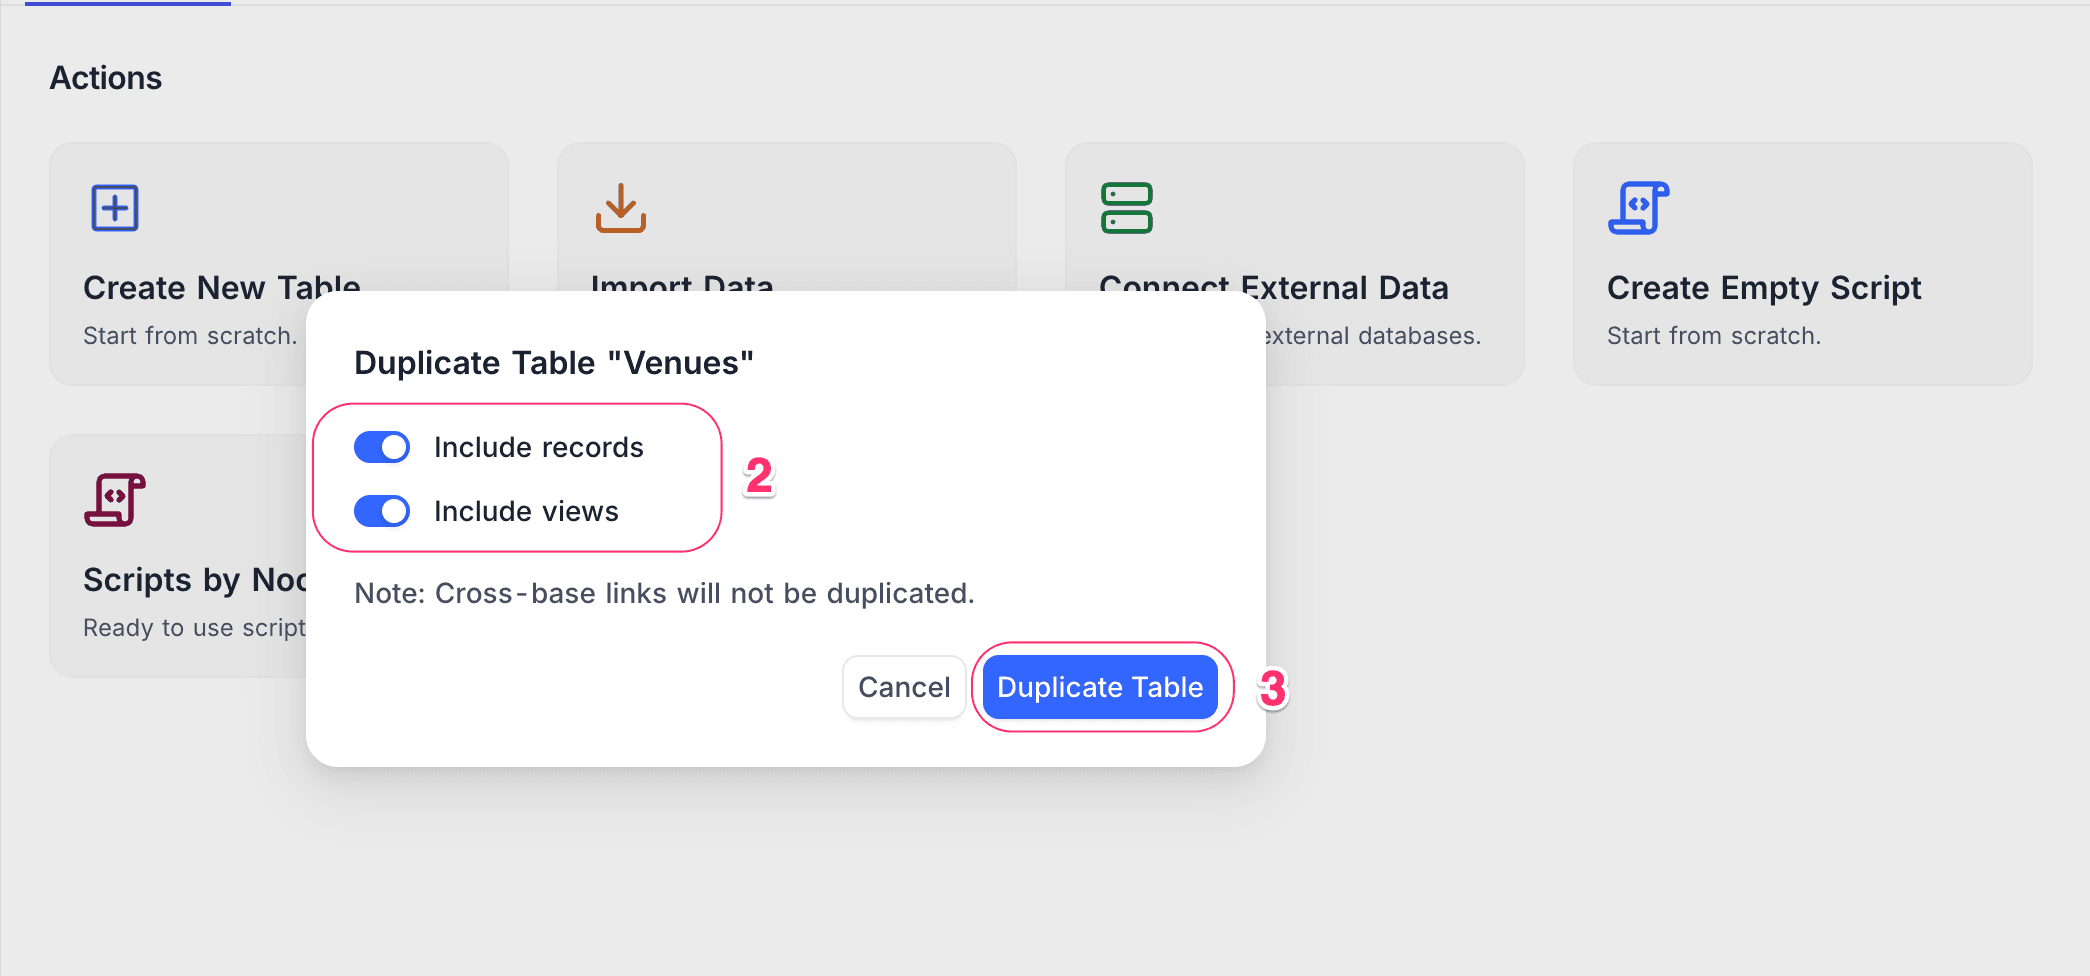Click the Duplicate Table "Venues" dialog heading
2090x976 pixels.
coord(554,363)
